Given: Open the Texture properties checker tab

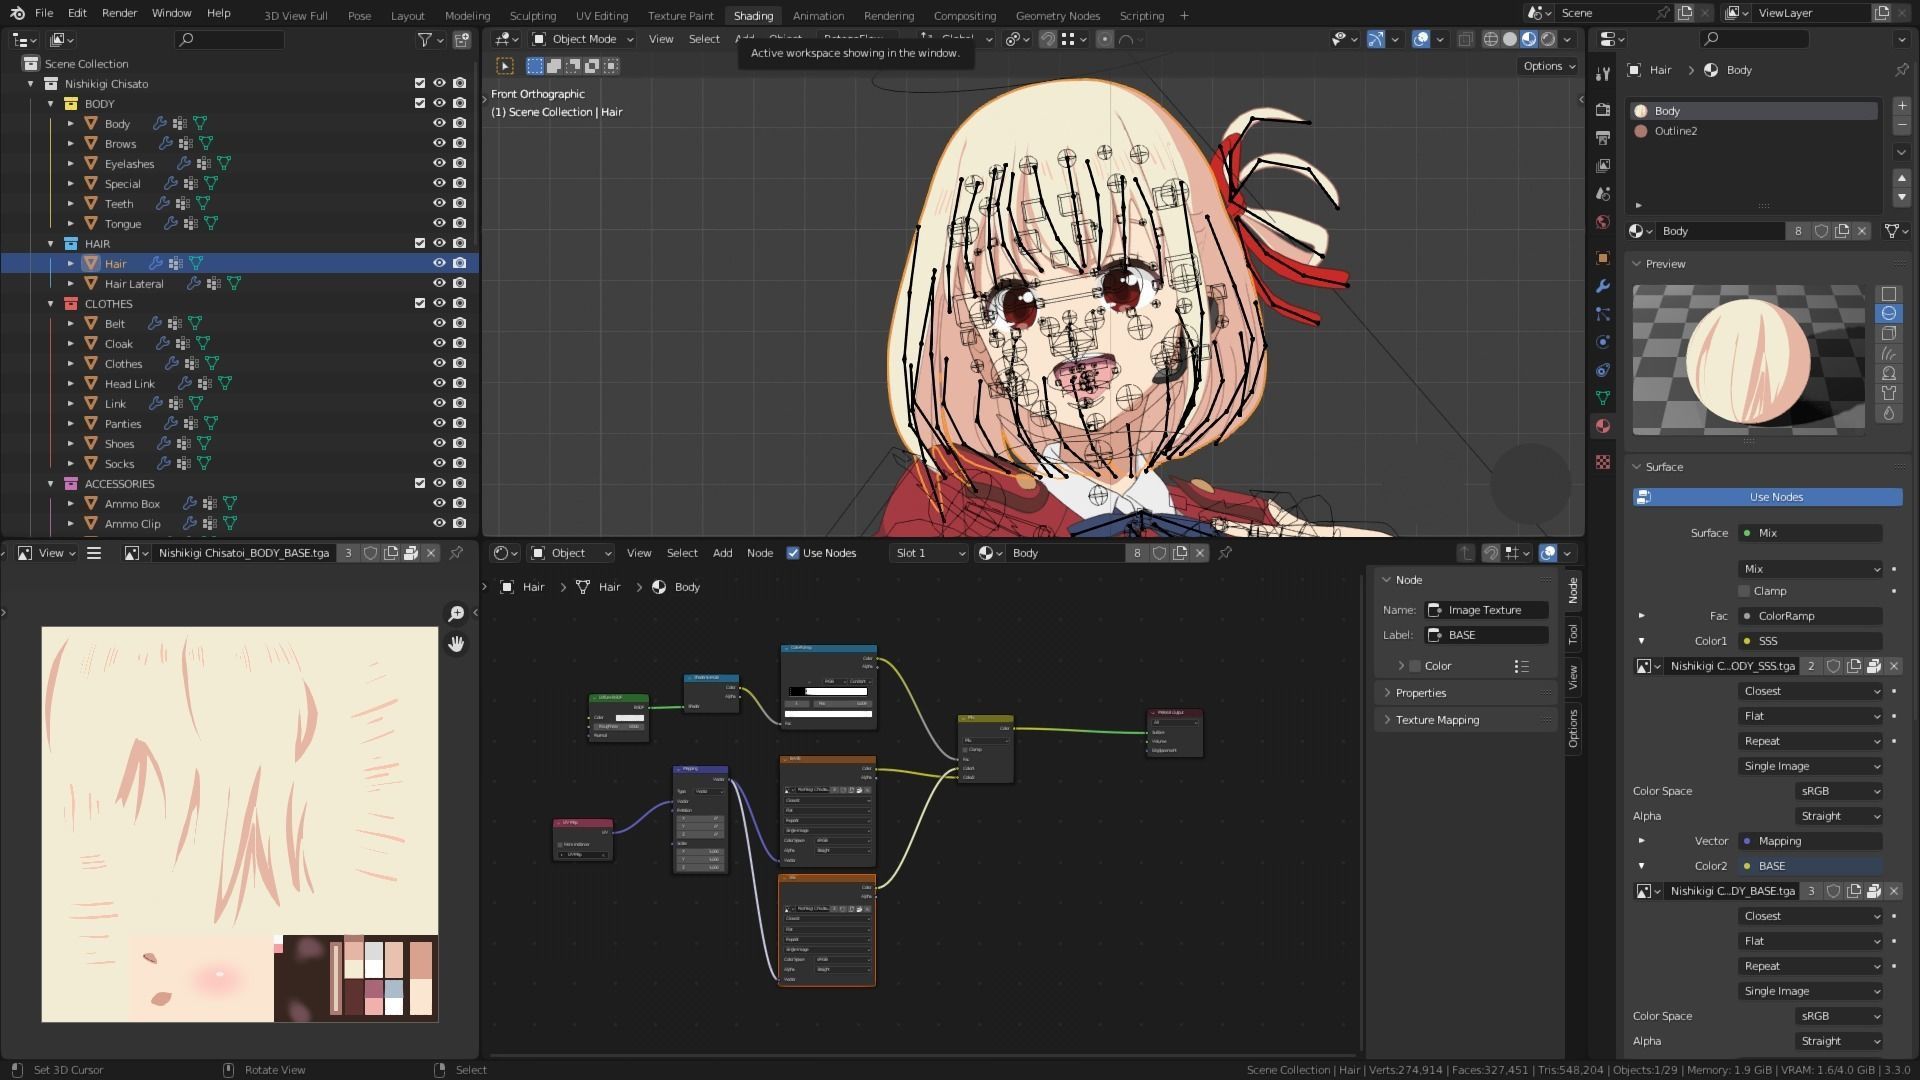Looking at the screenshot, I should (1603, 462).
